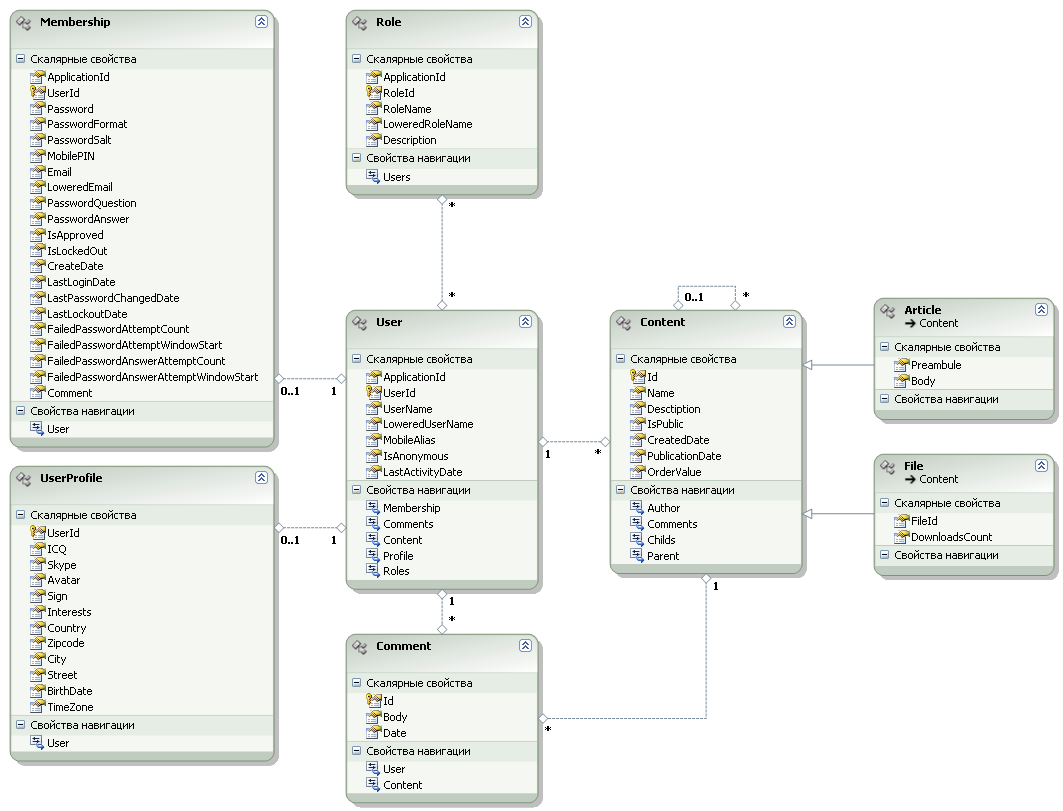Select the Roles navigation property in User

tap(396, 571)
